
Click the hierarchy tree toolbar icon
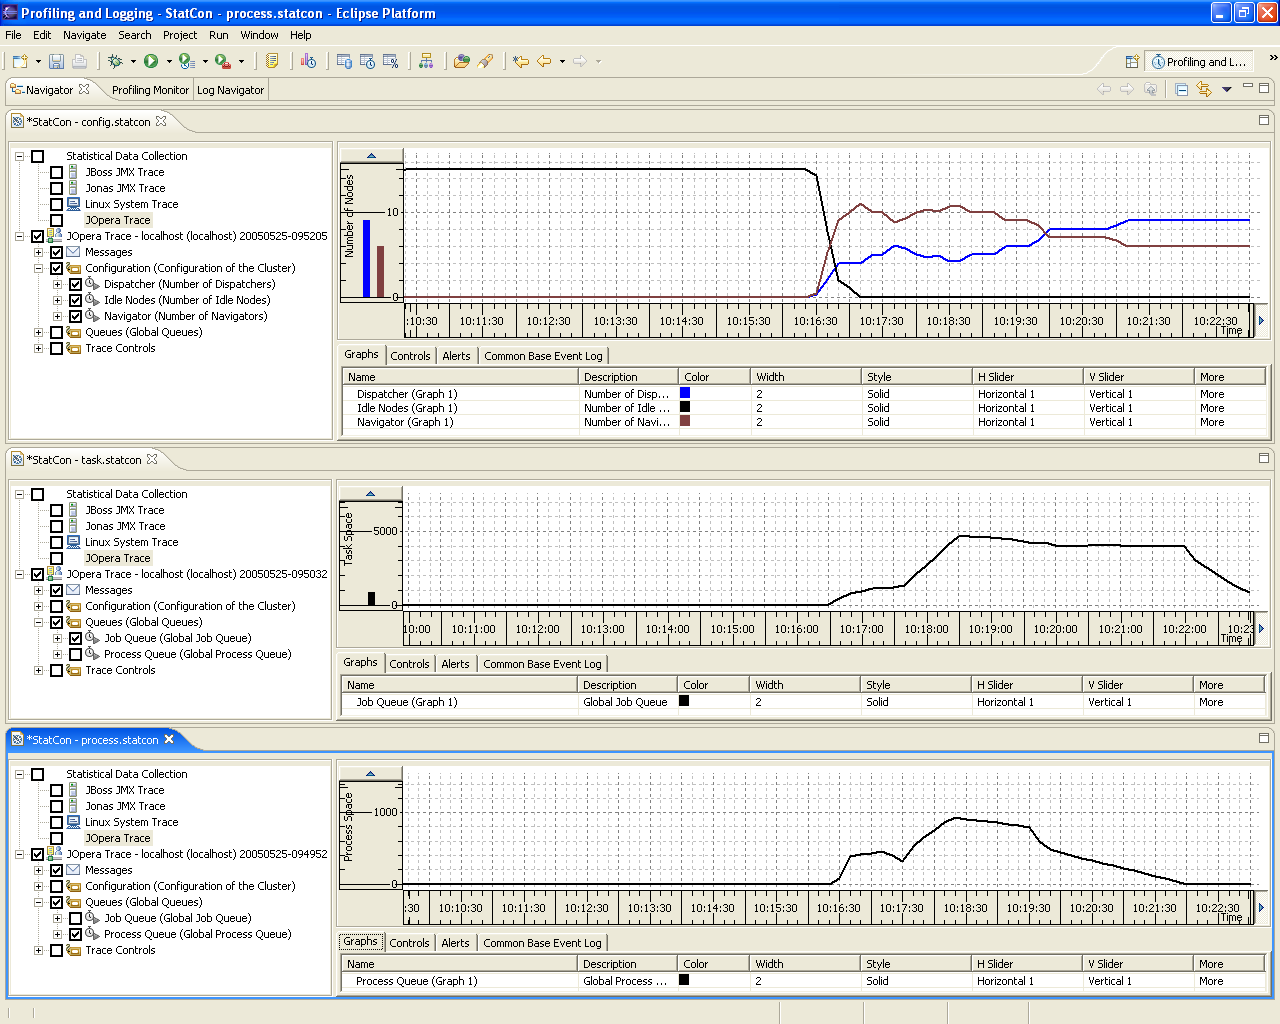click(426, 61)
